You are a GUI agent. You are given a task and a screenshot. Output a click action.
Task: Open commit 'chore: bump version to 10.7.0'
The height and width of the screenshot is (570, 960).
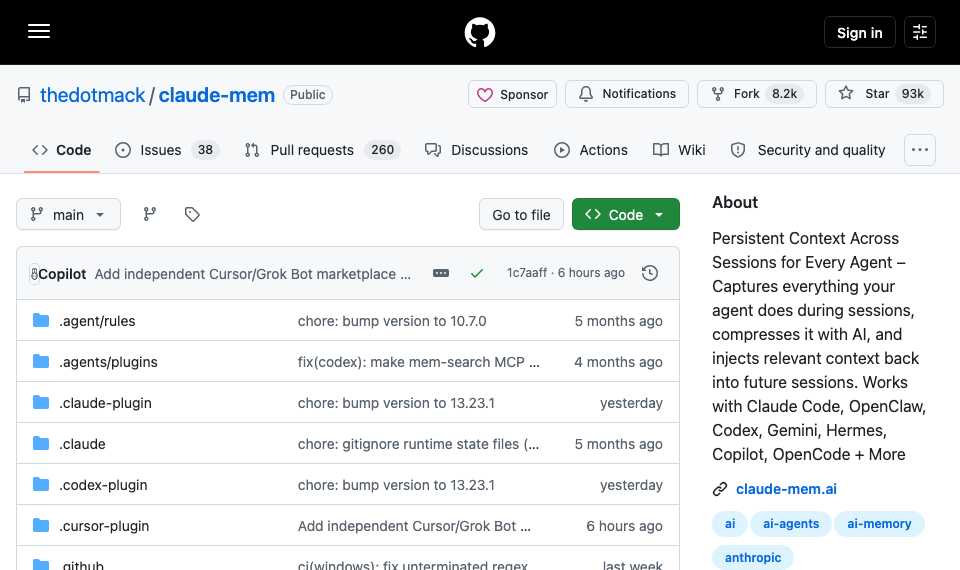392,321
